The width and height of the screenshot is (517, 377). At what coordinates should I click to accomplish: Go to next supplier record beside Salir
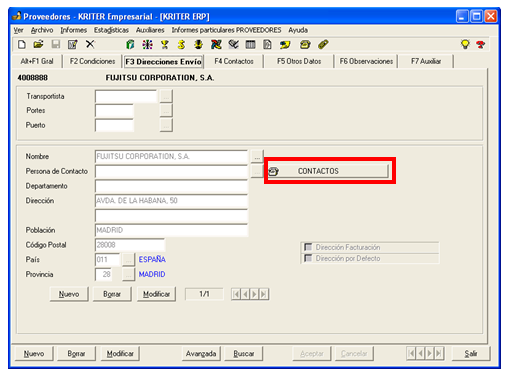(430, 353)
